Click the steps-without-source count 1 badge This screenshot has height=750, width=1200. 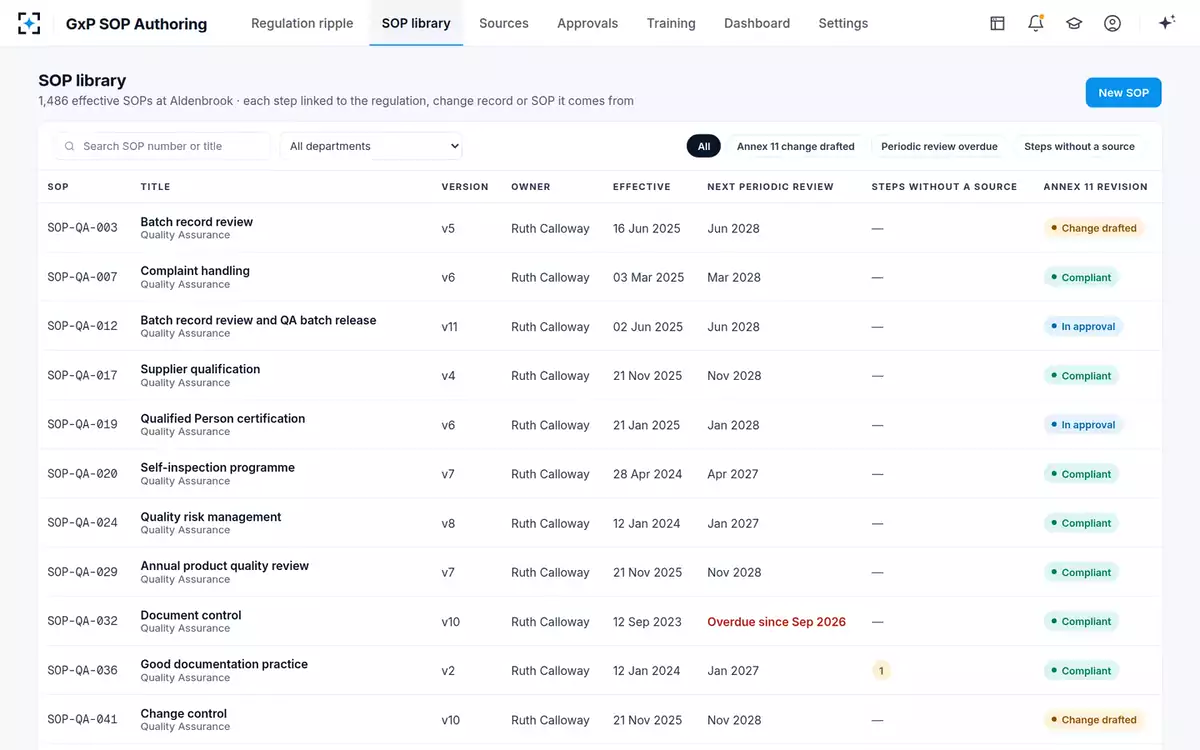(x=881, y=671)
